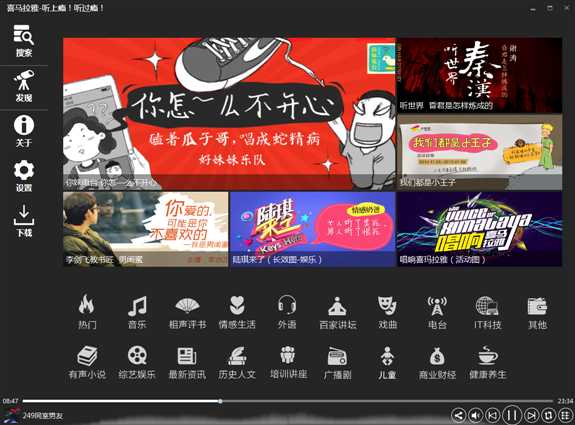The height and width of the screenshot is (425, 575).
Task: Click the now-playing title 249房室男友
Action: [x=43, y=415]
